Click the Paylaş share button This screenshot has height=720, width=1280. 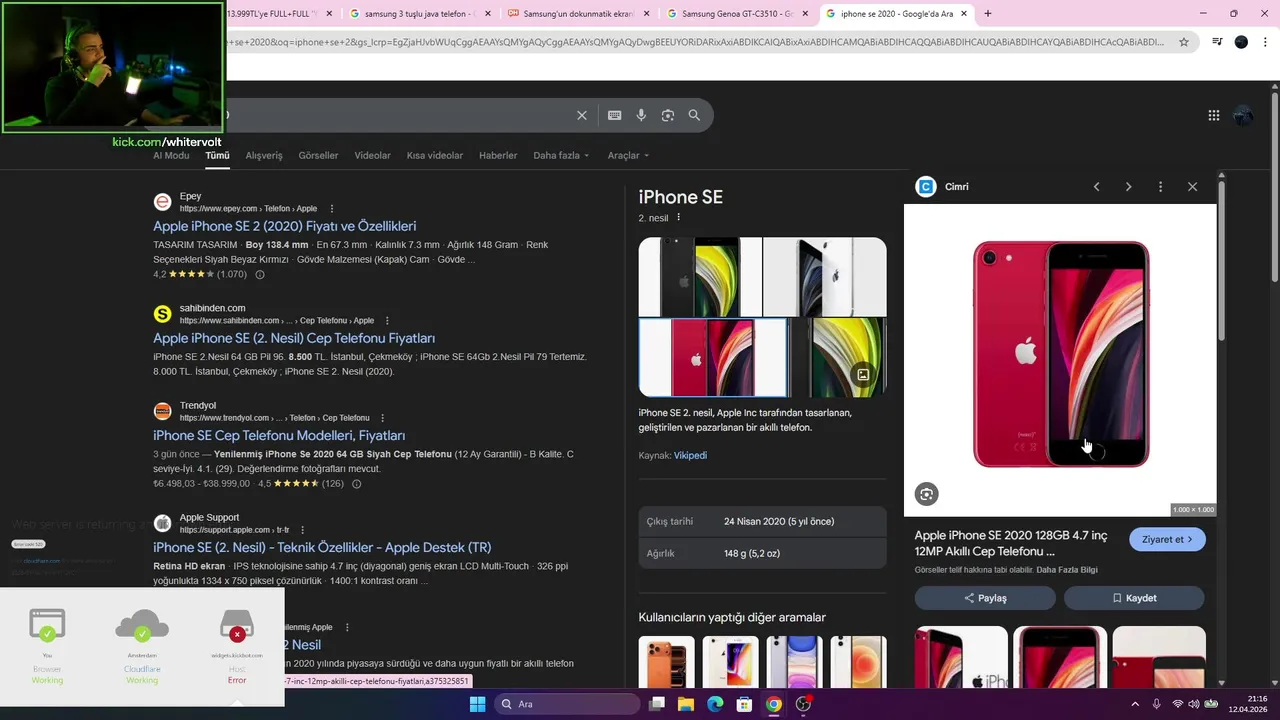pos(985,598)
